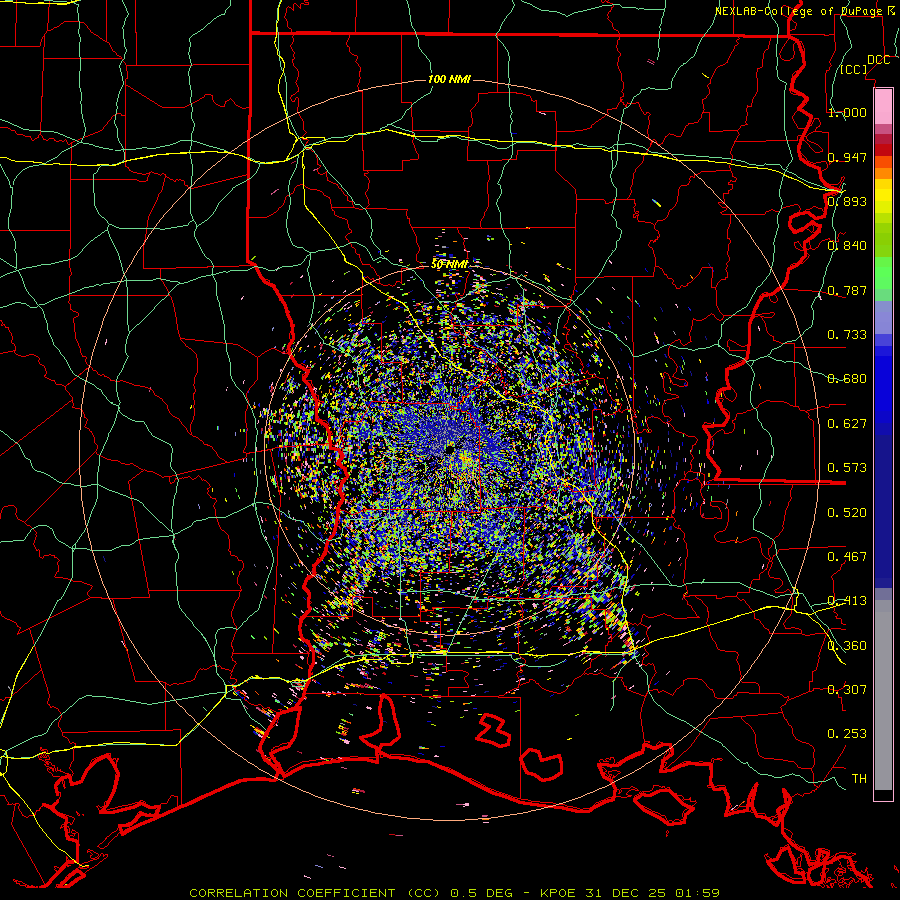Image resolution: width=900 pixels, height=900 pixels.
Task: Click the DCC label above the color scale
Action: pos(878,60)
